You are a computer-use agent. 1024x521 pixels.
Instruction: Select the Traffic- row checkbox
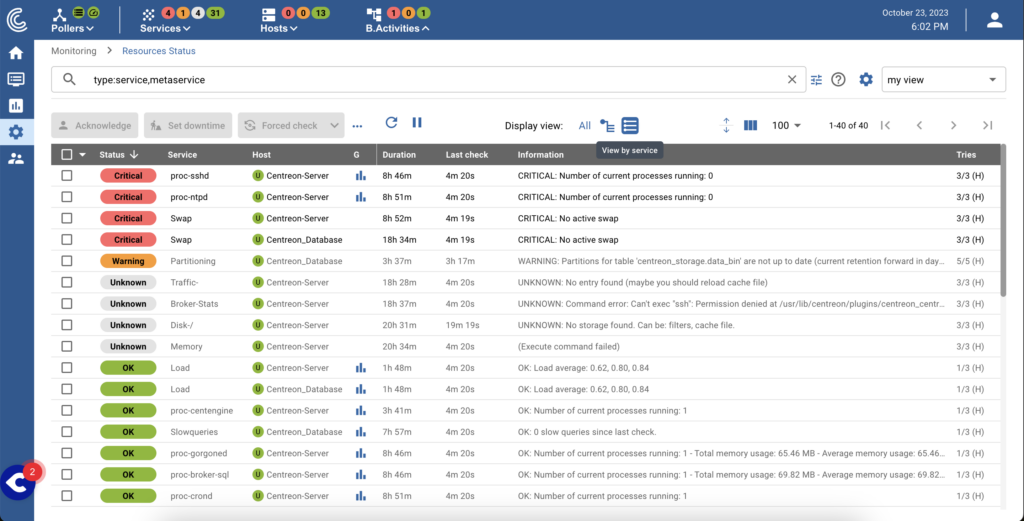pos(67,282)
